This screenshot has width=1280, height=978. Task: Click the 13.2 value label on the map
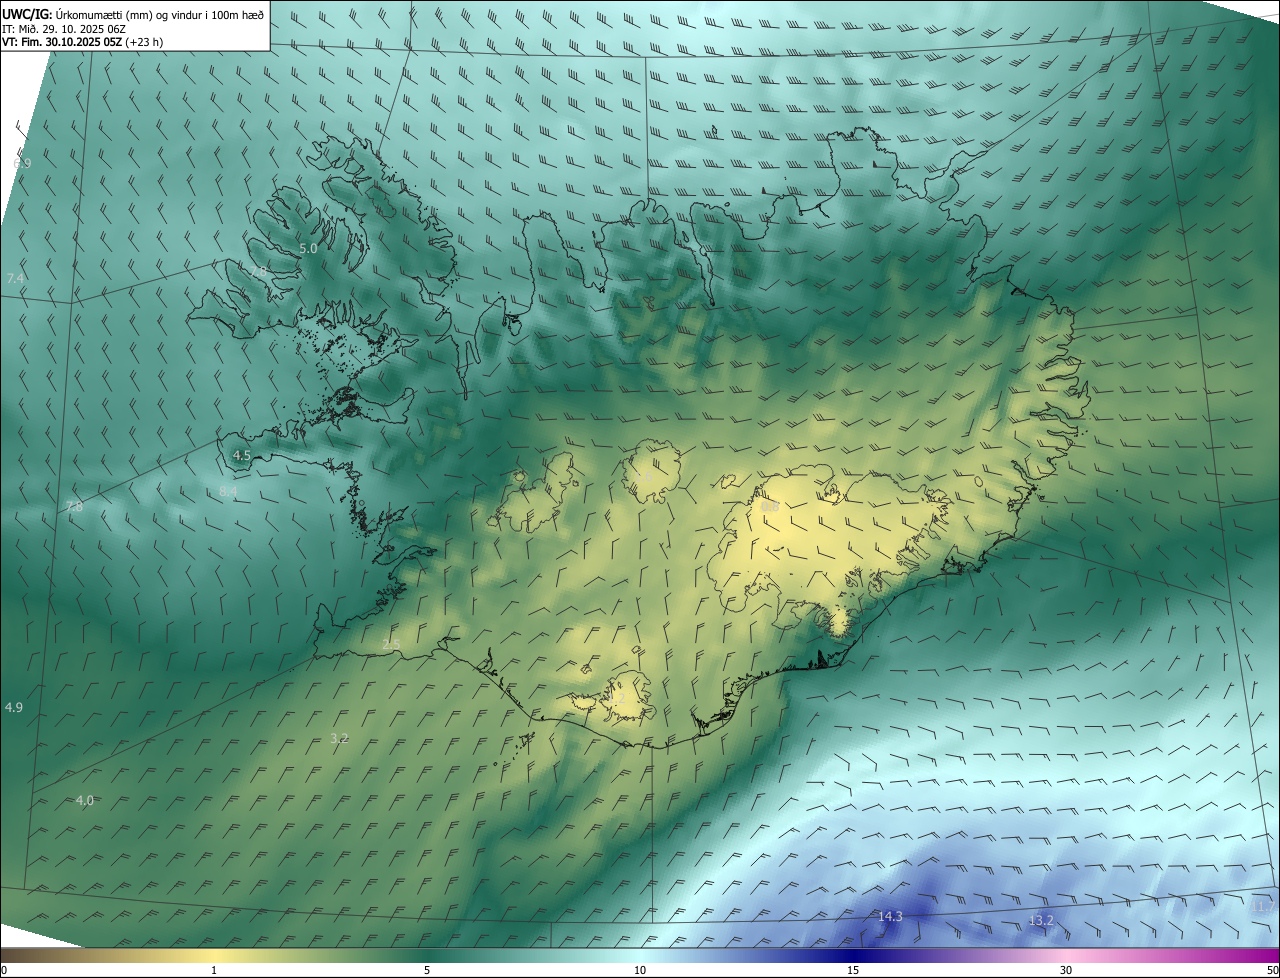tap(1041, 919)
